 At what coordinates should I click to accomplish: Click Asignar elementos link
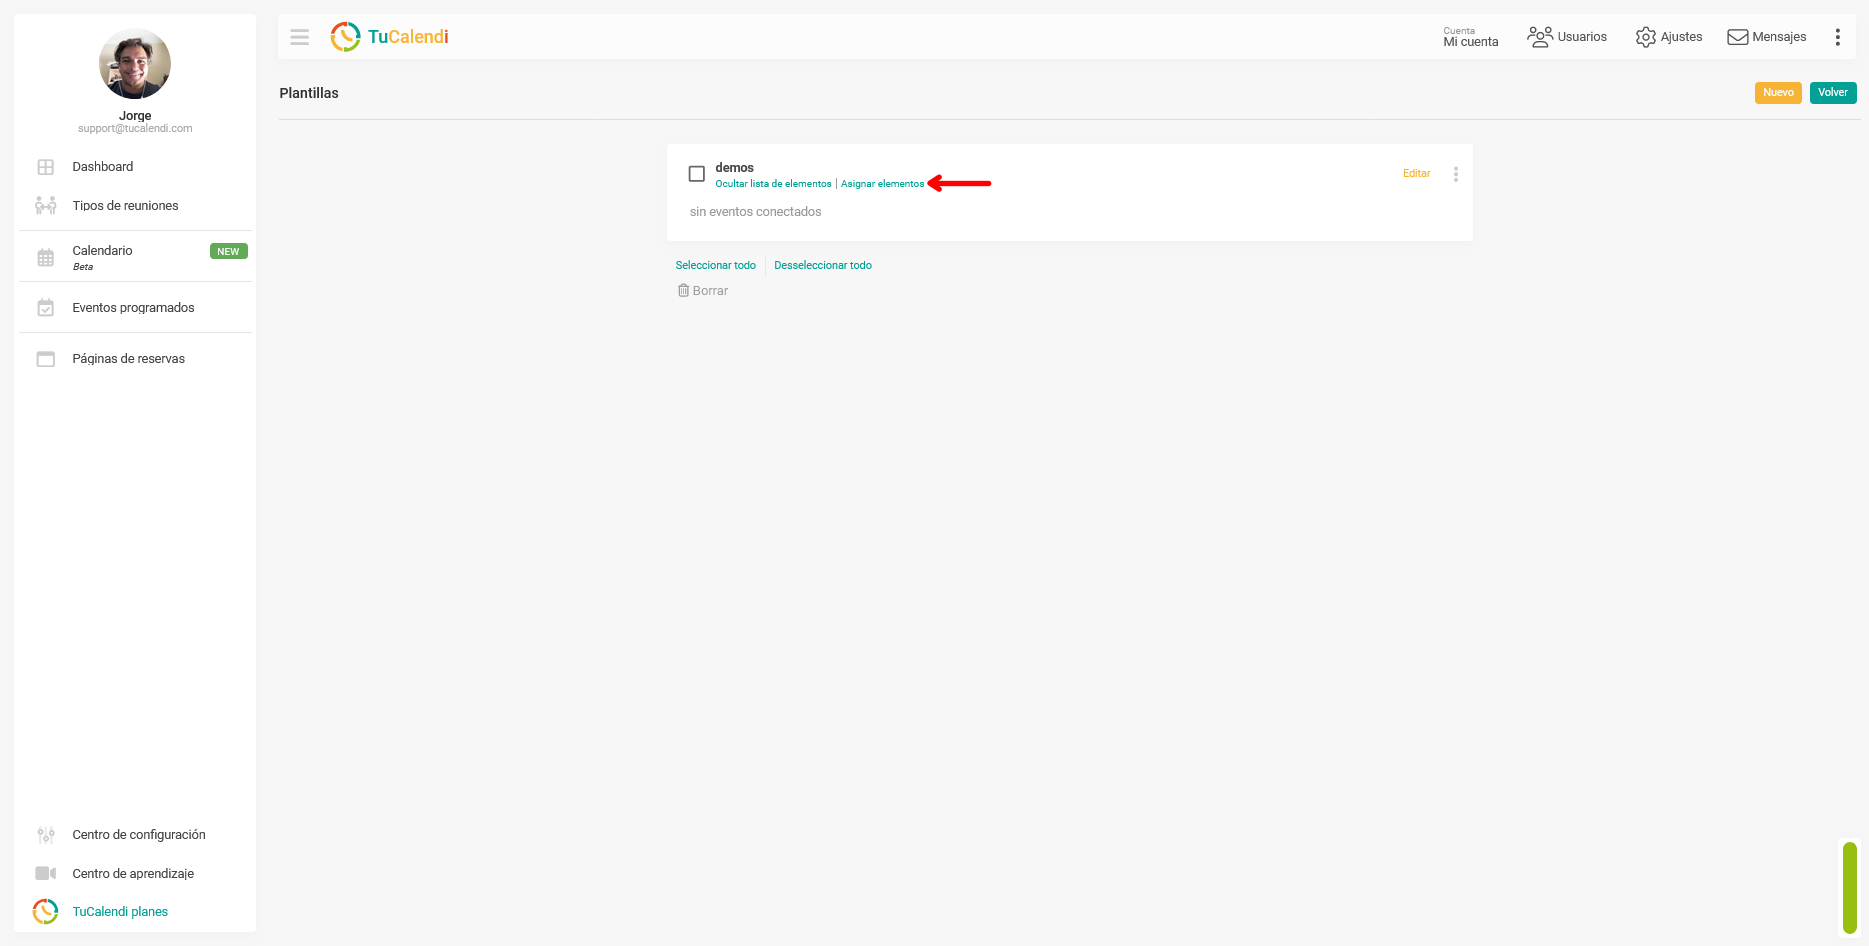pyautogui.click(x=882, y=184)
